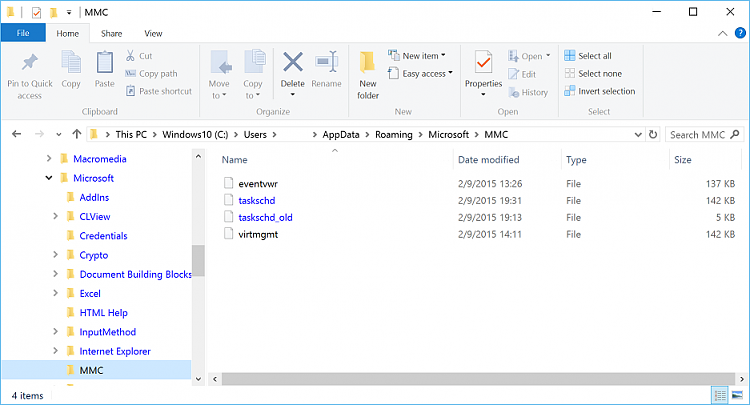Expand the address bar history dropdown
The width and height of the screenshot is (750, 405).
point(638,135)
